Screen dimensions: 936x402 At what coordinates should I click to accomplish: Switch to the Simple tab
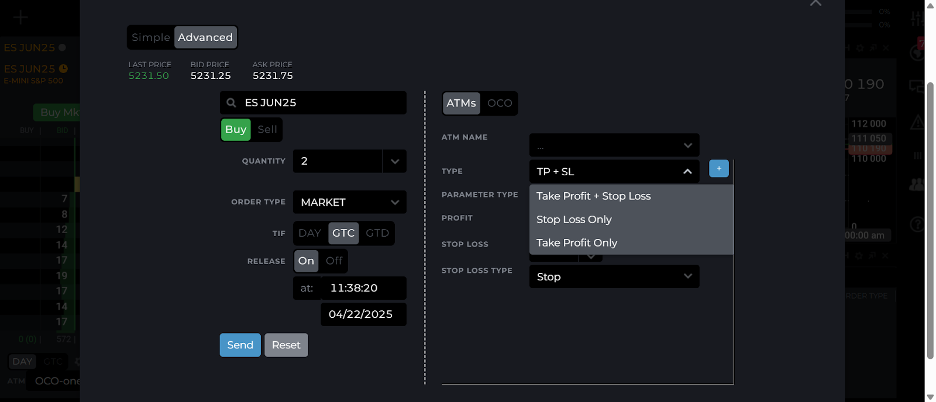[x=151, y=37]
